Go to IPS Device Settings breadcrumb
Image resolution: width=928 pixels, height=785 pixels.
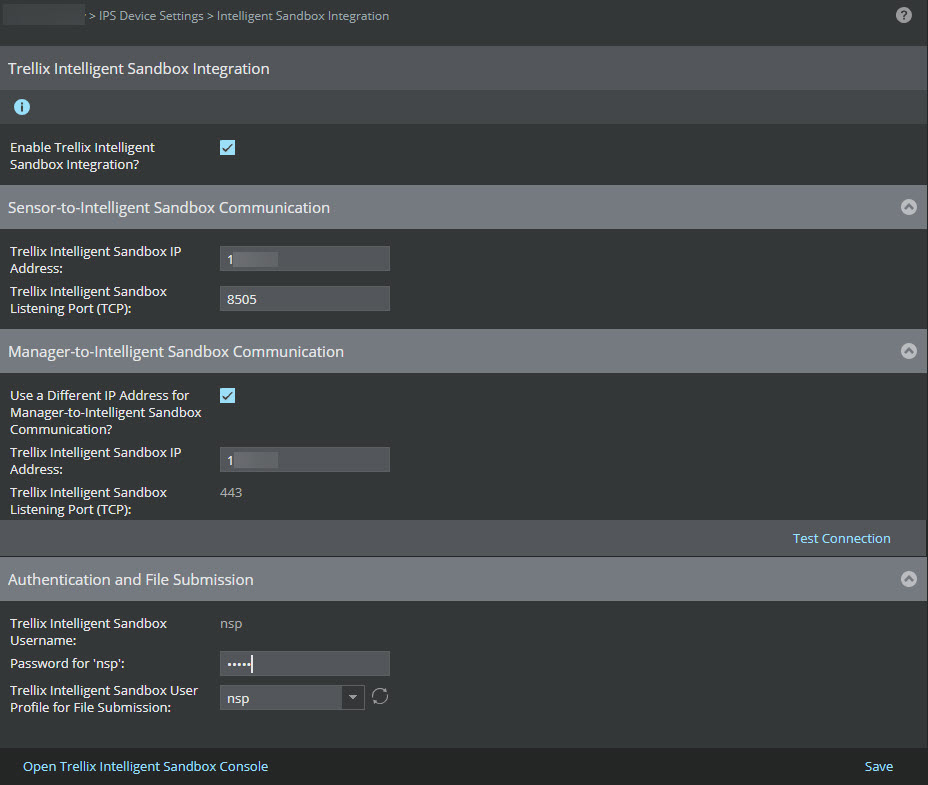click(x=151, y=16)
